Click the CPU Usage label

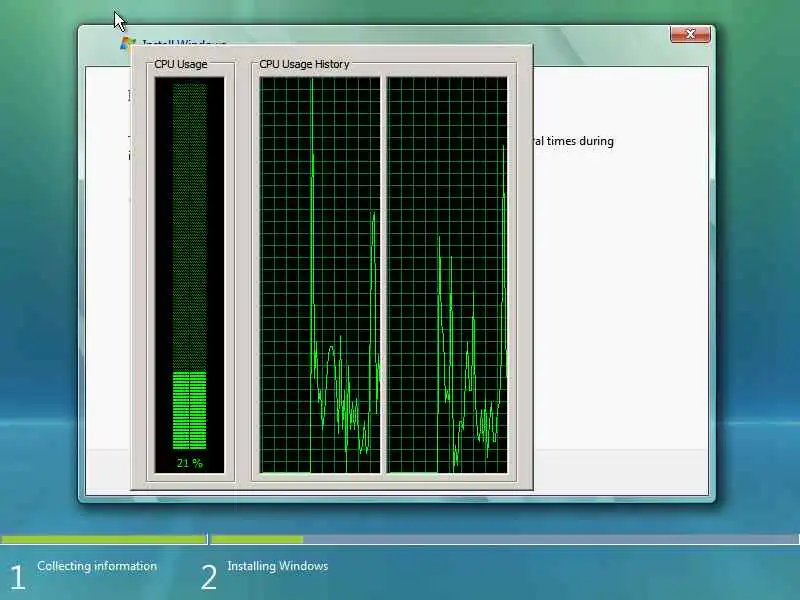coord(181,64)
